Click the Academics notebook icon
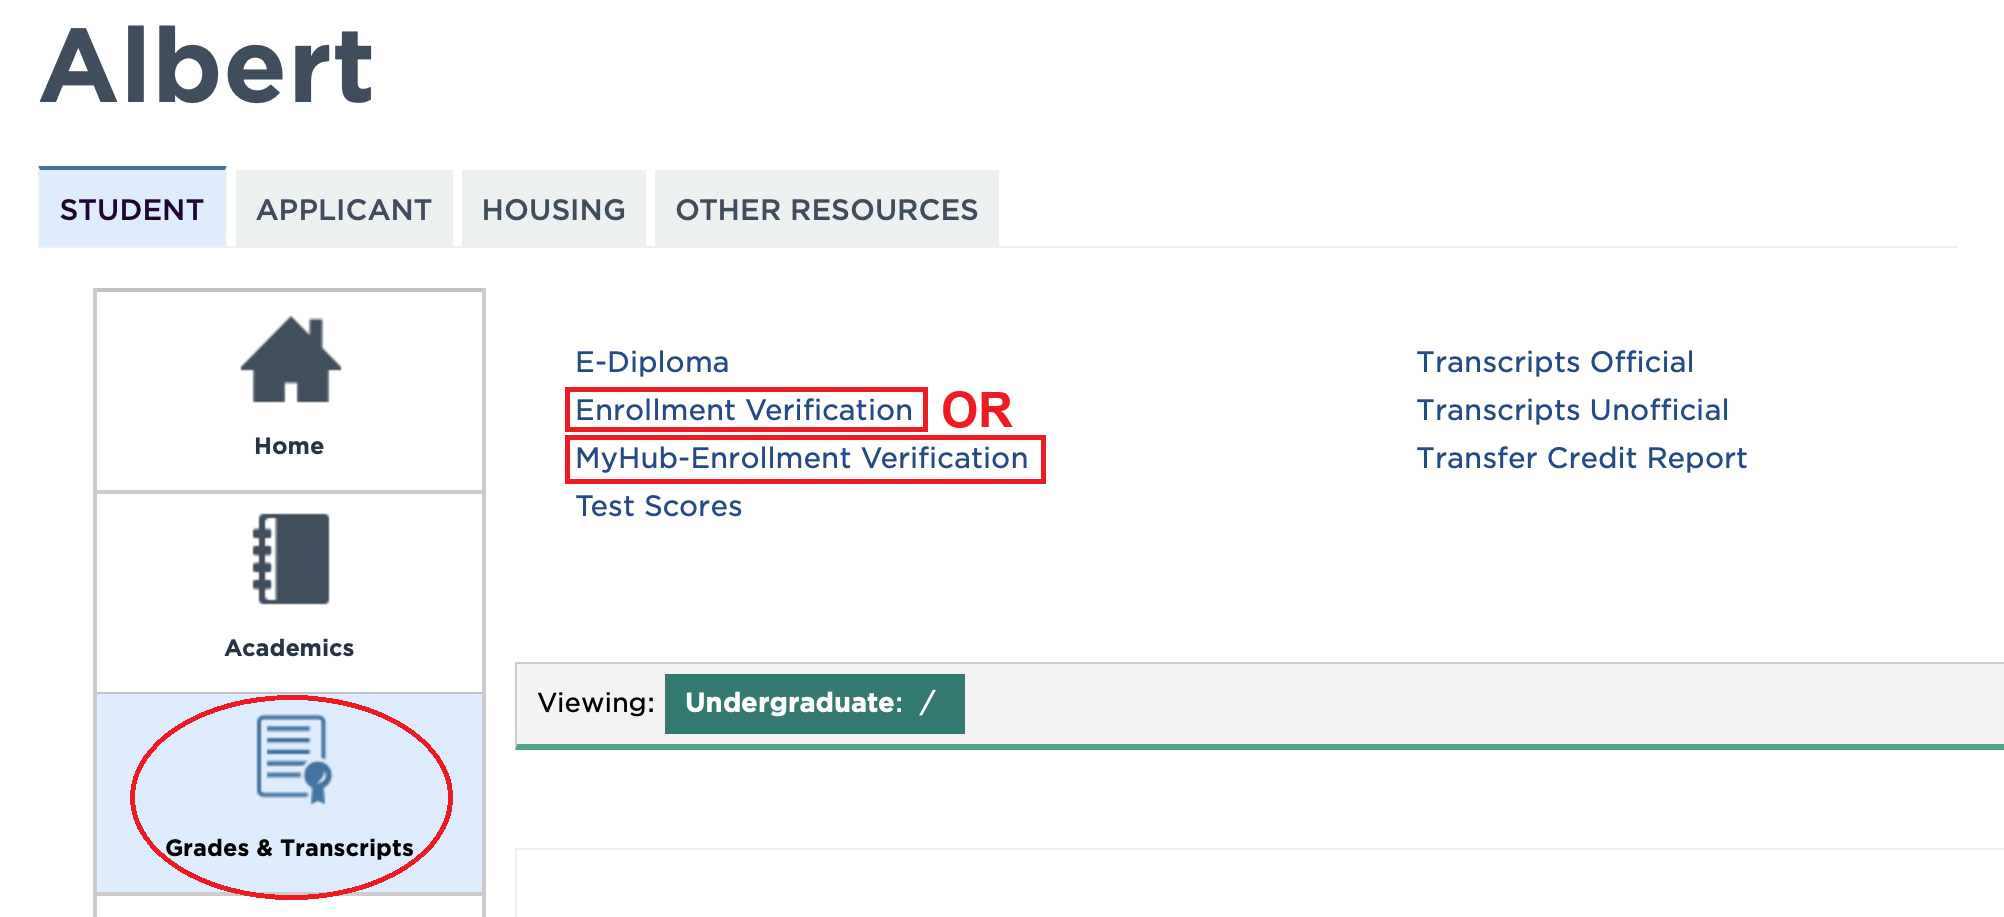The height and width of the screenshot is (917, 2004). point(291,559)
